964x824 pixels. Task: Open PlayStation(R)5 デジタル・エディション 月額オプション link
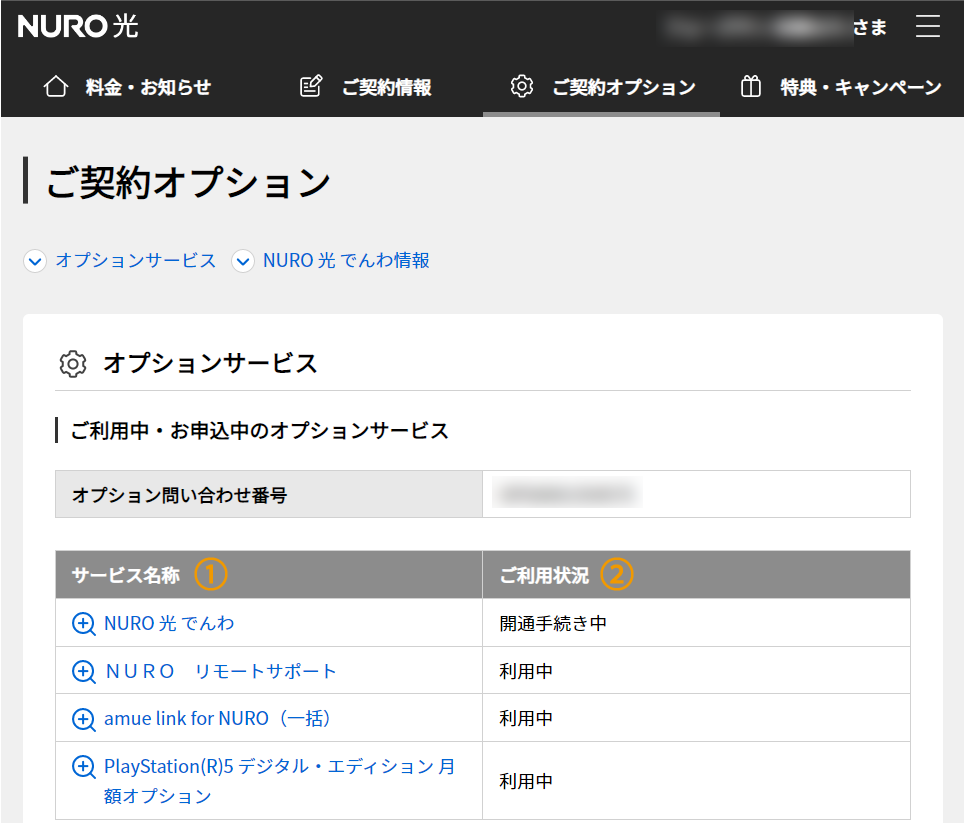tap(279, 781)
